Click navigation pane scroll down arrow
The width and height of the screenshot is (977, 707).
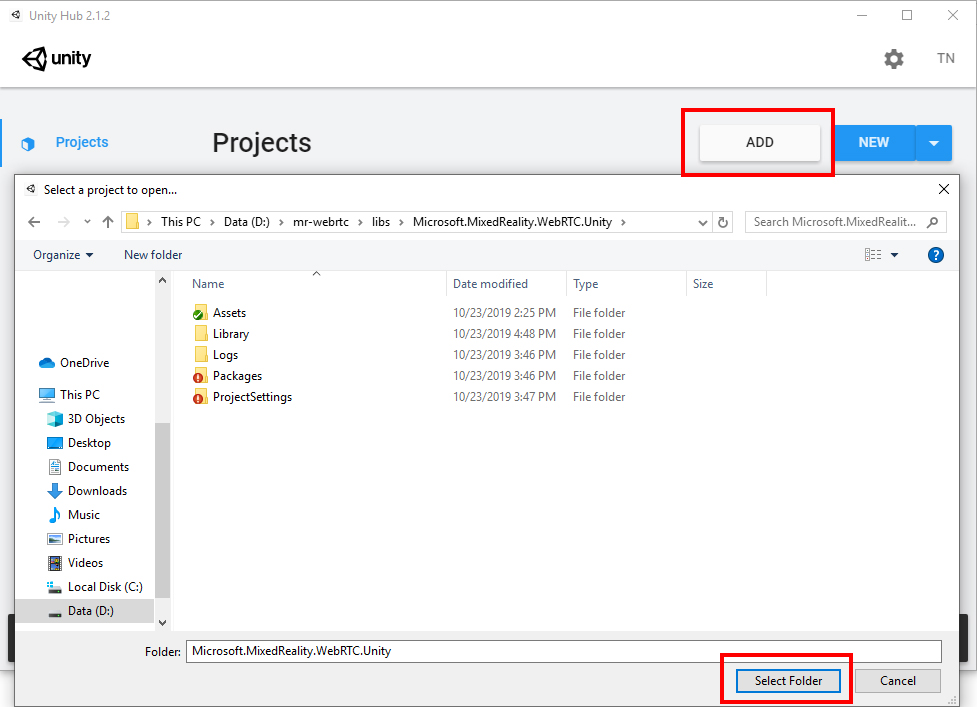tap(163, 622)
